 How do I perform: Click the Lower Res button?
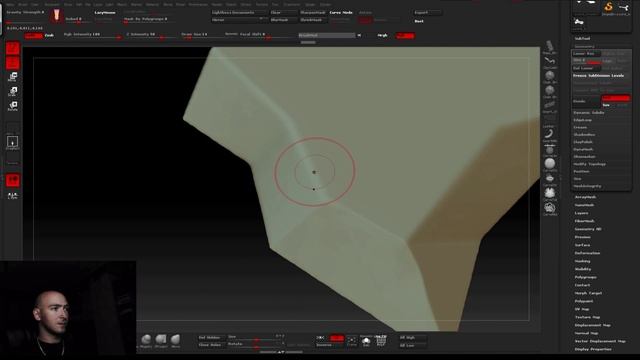point(586,54)
